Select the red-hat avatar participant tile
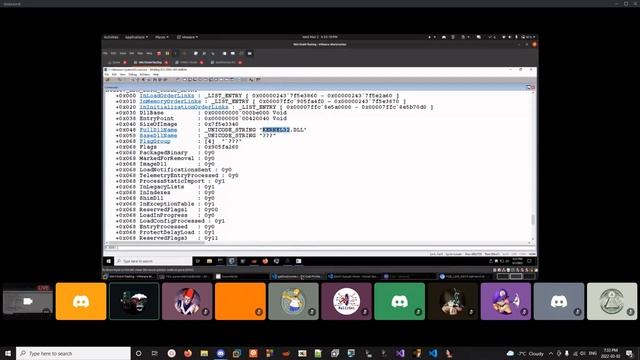This screenshot has height=360, width=640. [187, 301]
